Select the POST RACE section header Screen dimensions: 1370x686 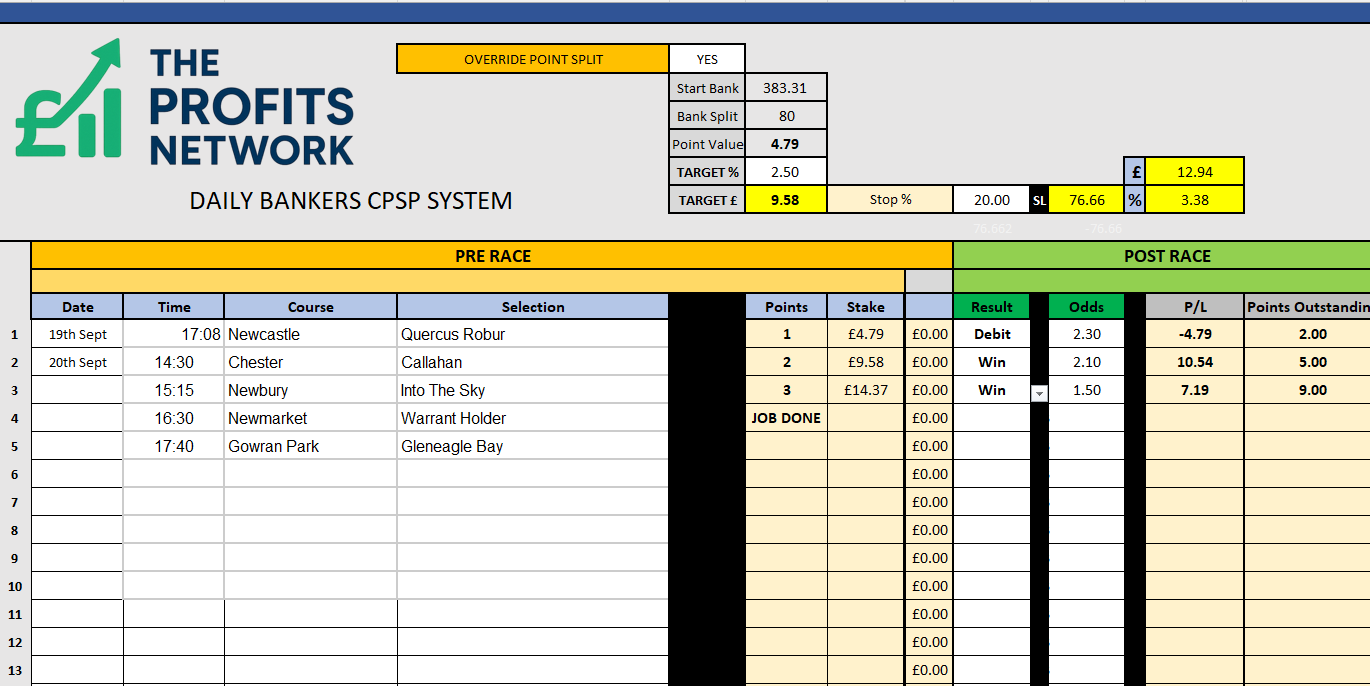[x=1166, y=256]
